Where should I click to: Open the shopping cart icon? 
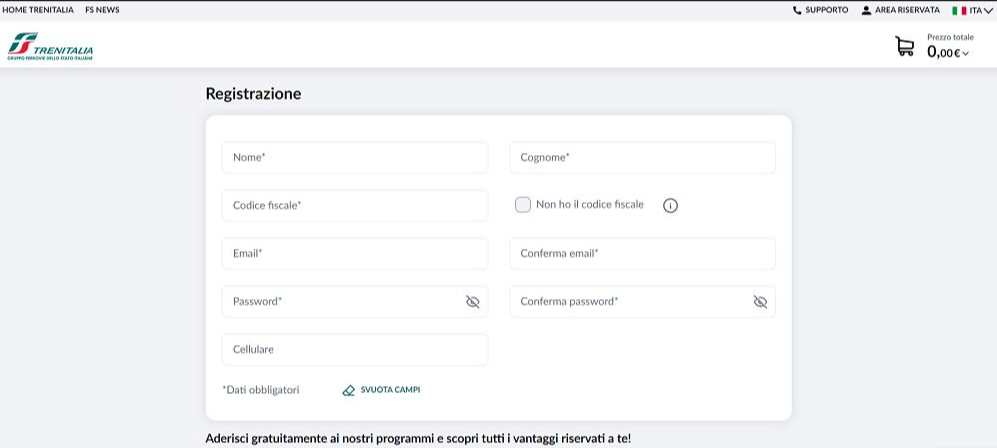(x=904, y=46)
